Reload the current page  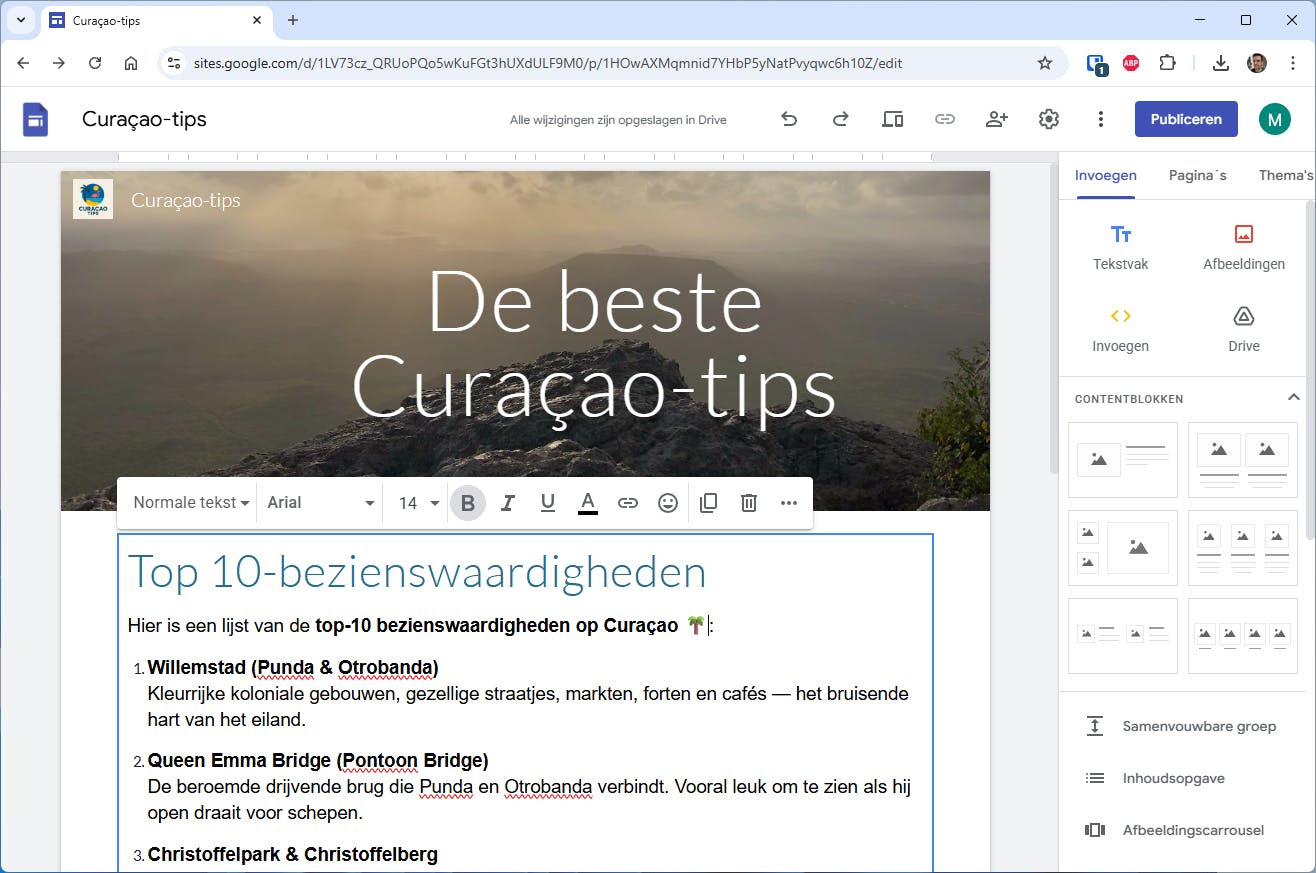pos(95,63)
